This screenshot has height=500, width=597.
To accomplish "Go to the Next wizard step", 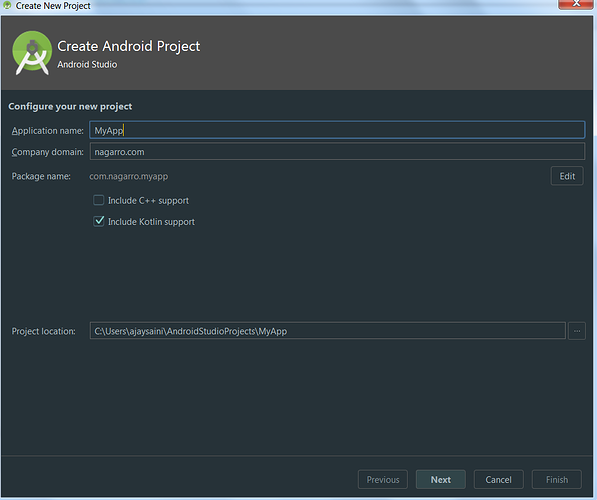I will pyautogui.click(x=441, y=479).
